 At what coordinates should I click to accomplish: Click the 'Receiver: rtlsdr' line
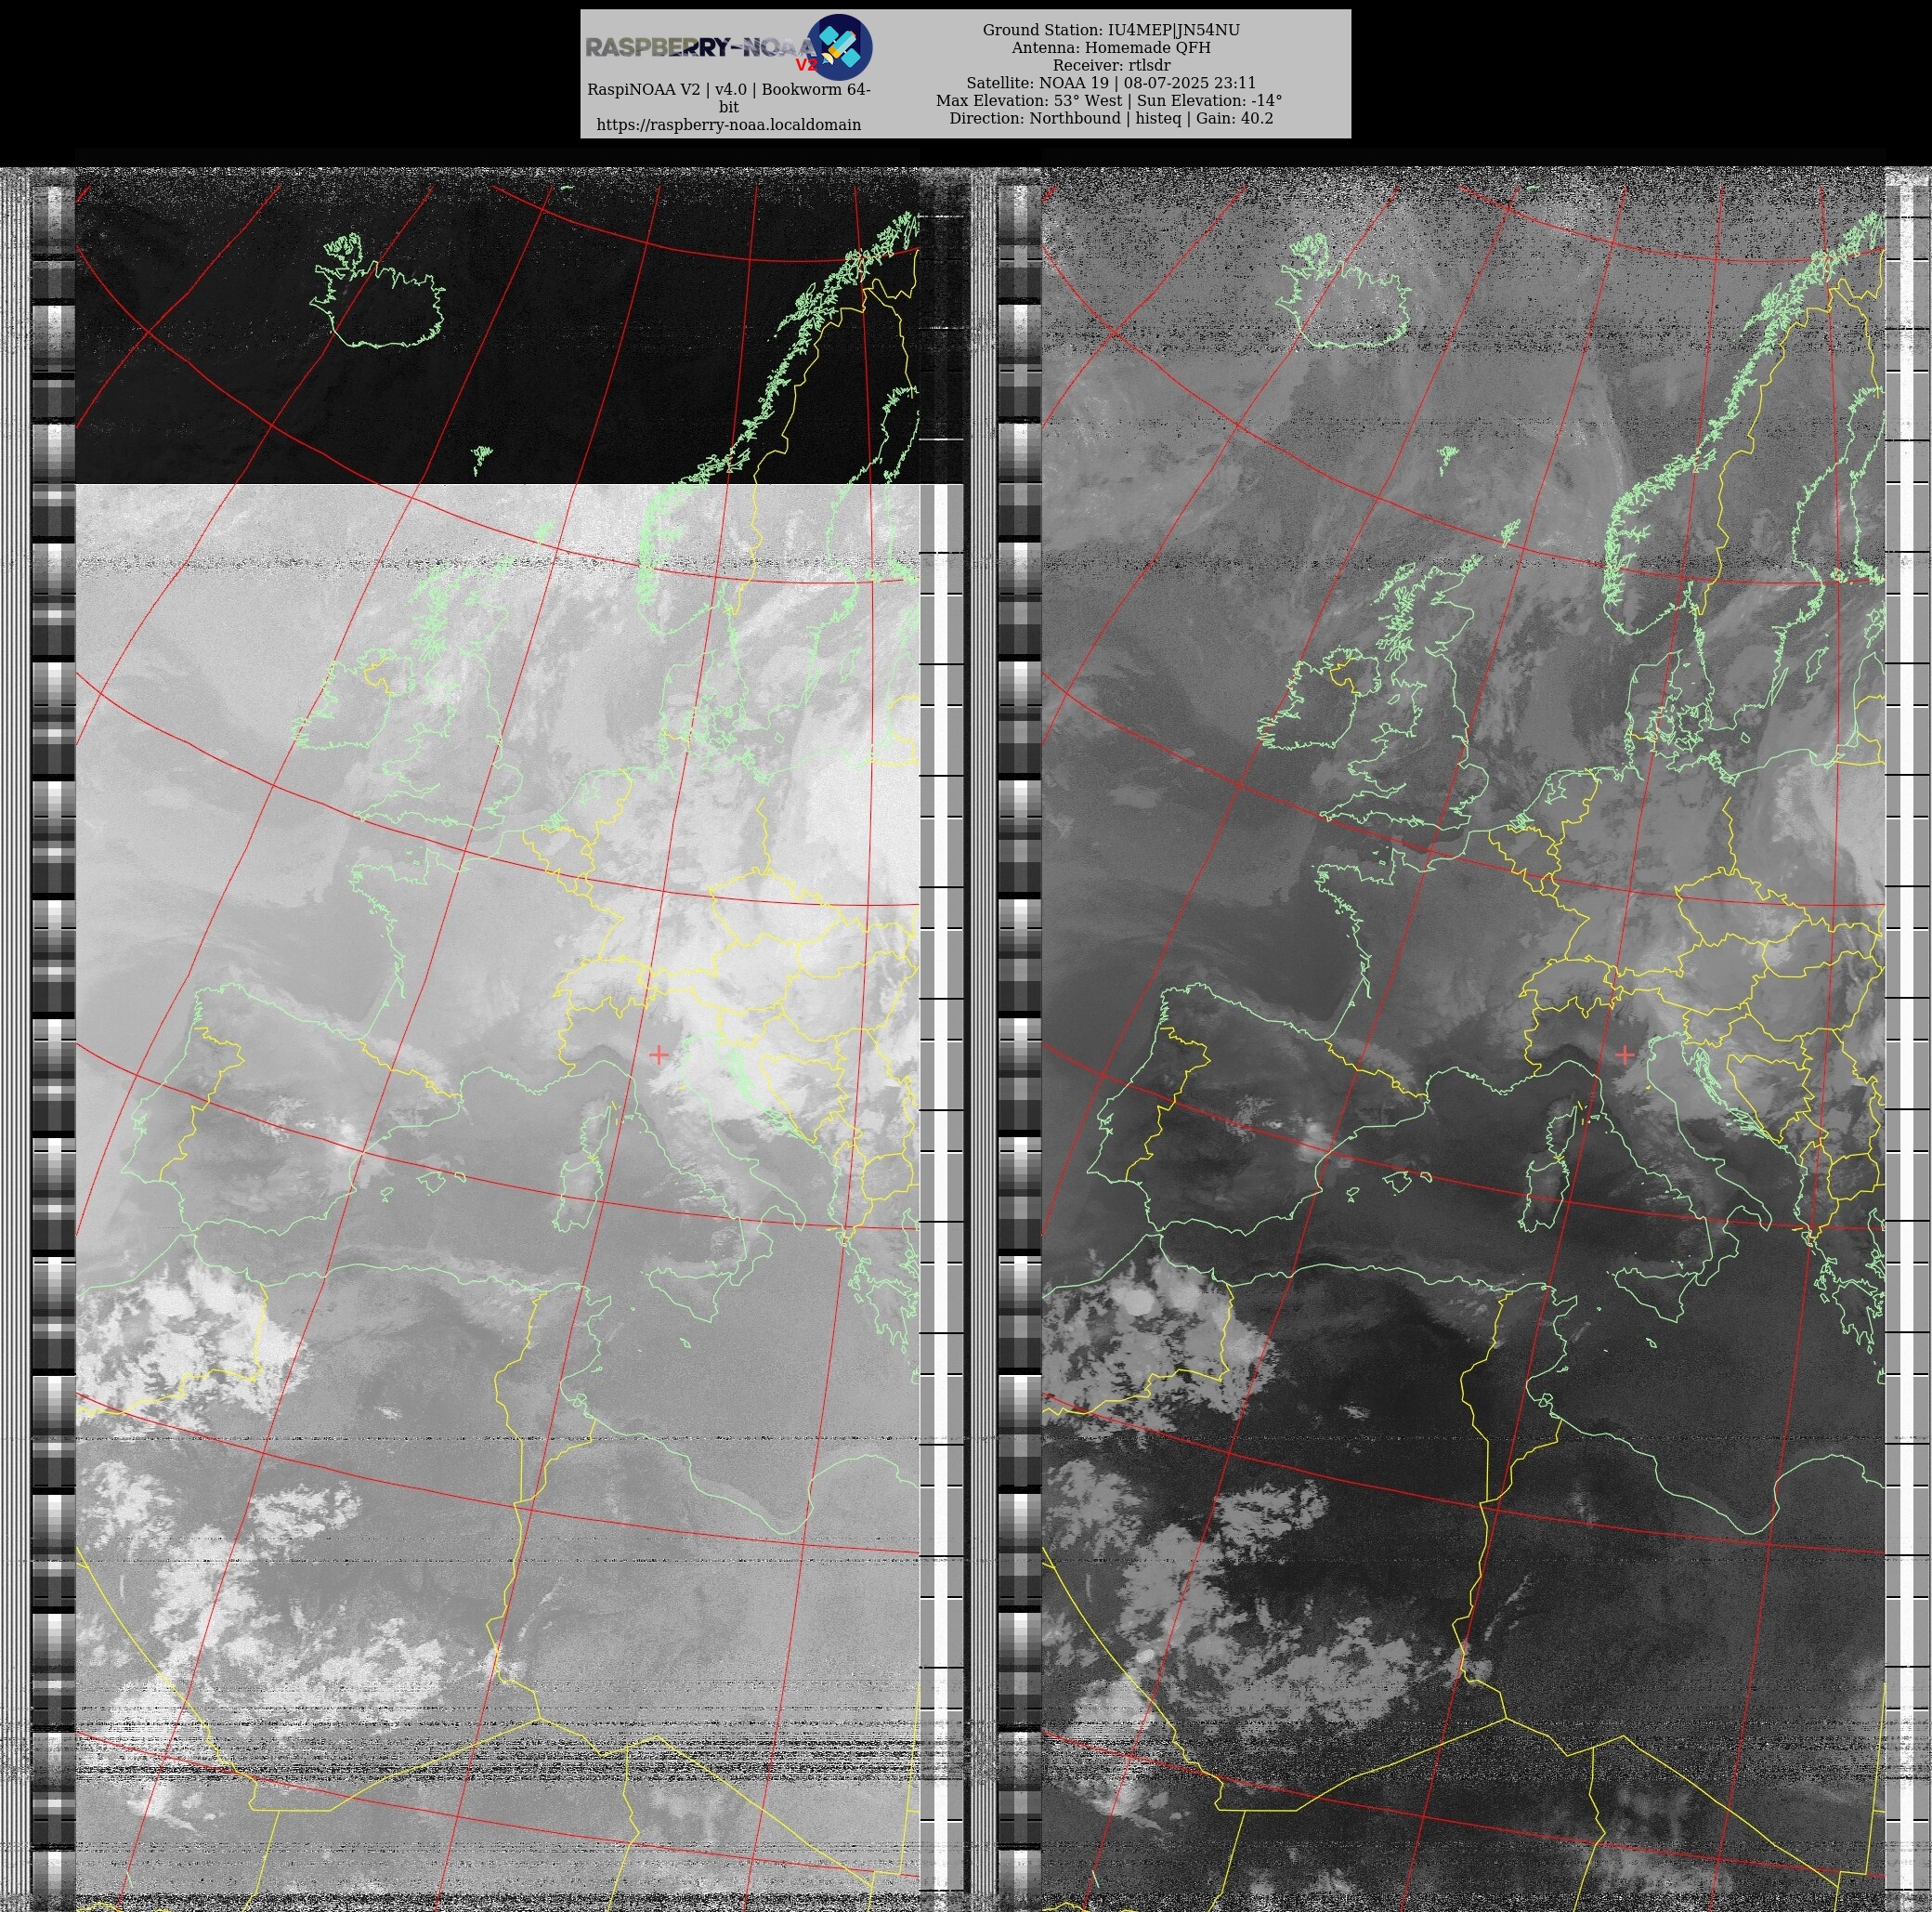tap(1111, 65)
